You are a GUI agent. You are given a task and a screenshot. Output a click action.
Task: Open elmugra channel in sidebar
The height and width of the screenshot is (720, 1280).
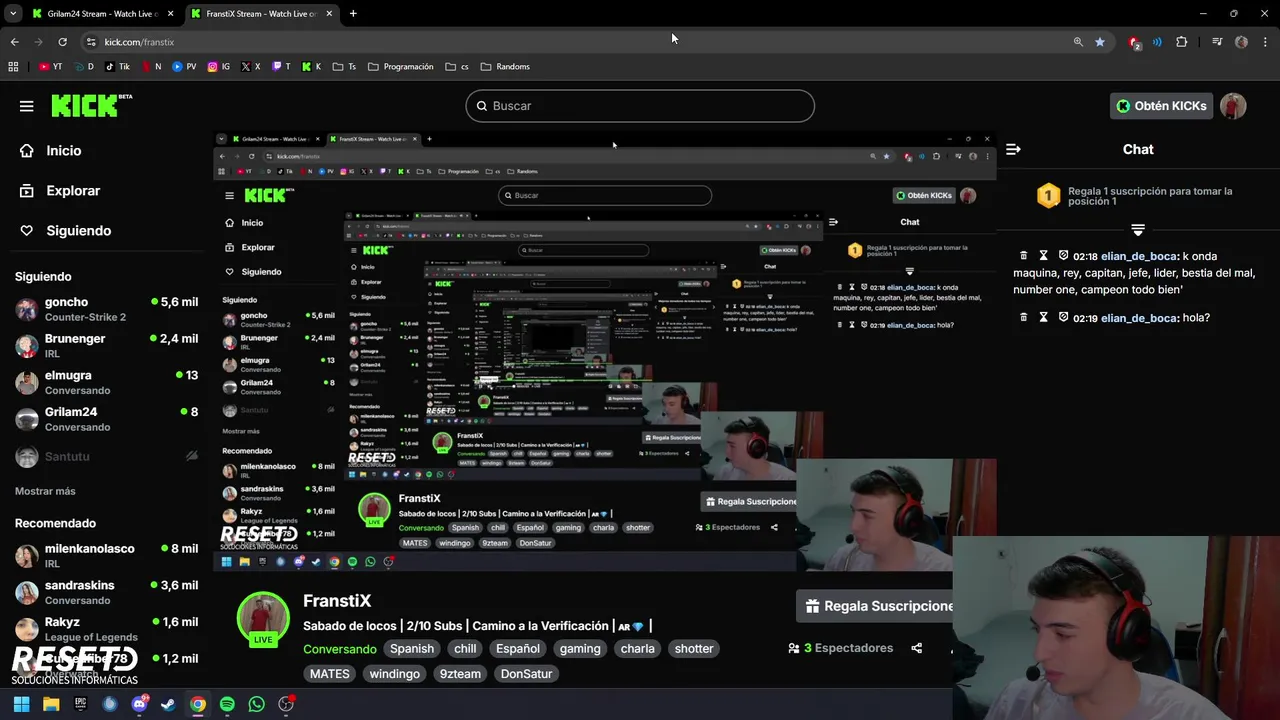[x=106, y=382]
